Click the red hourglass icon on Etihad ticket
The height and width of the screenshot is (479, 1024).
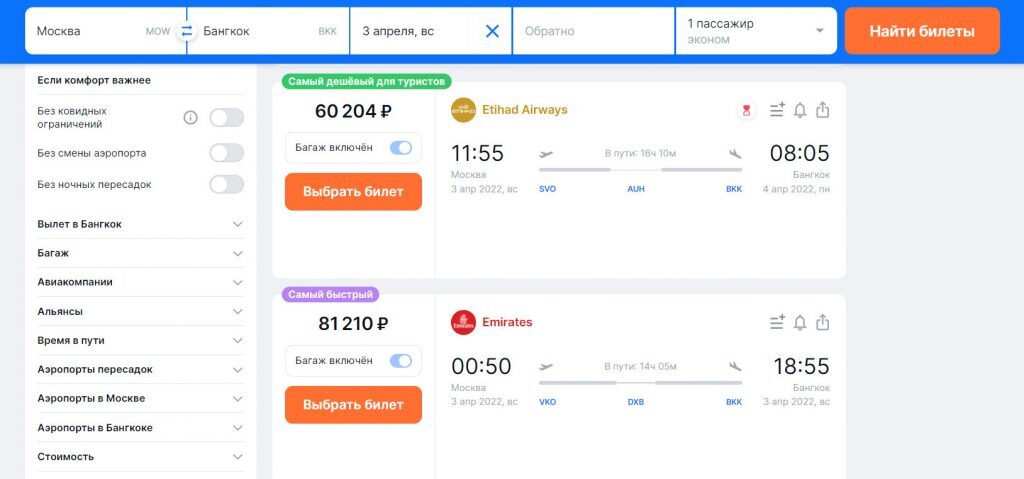pos(746,110)
